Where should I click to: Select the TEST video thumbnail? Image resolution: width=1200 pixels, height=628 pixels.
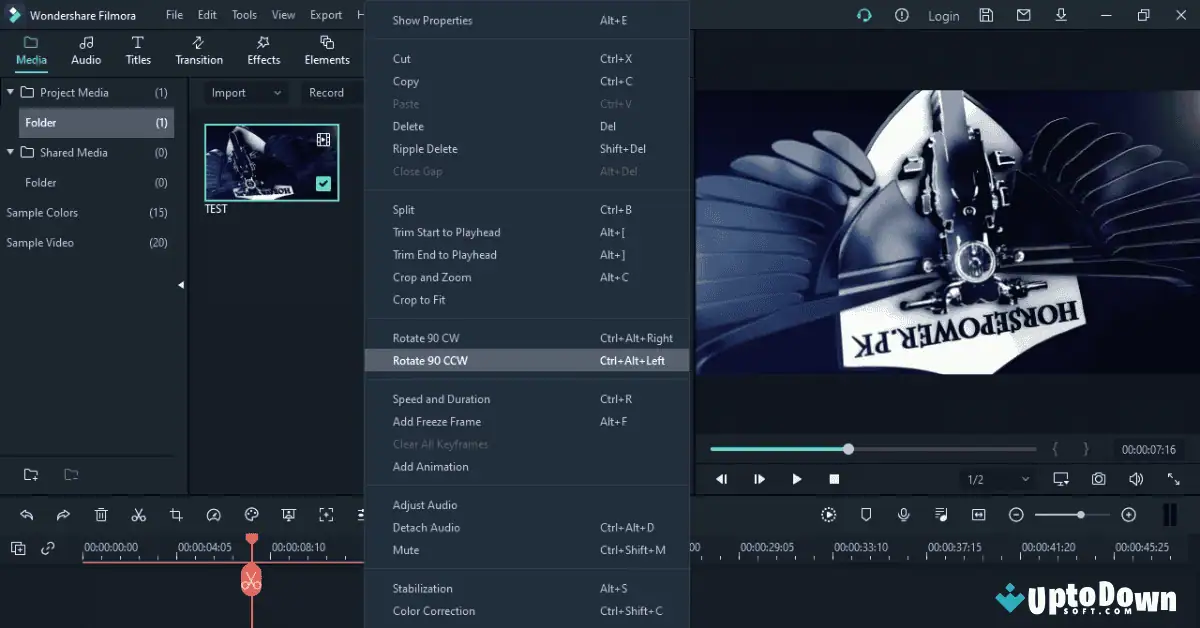coord(270,162)
